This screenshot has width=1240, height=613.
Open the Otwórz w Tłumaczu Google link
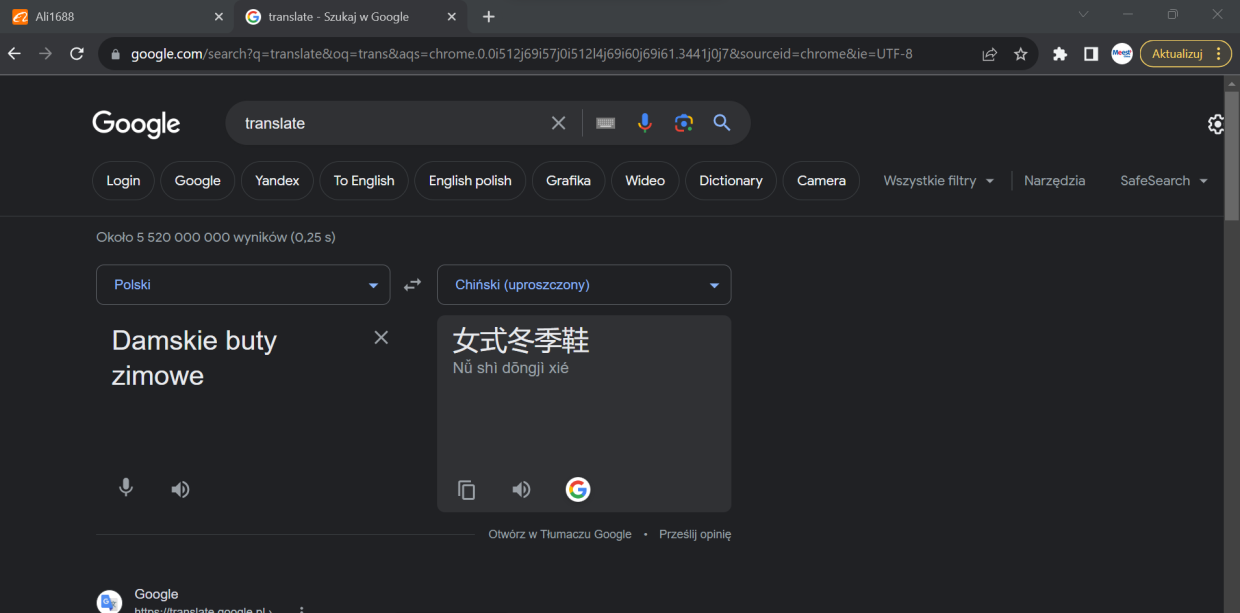pyautogui.click(x=560, y=534)
